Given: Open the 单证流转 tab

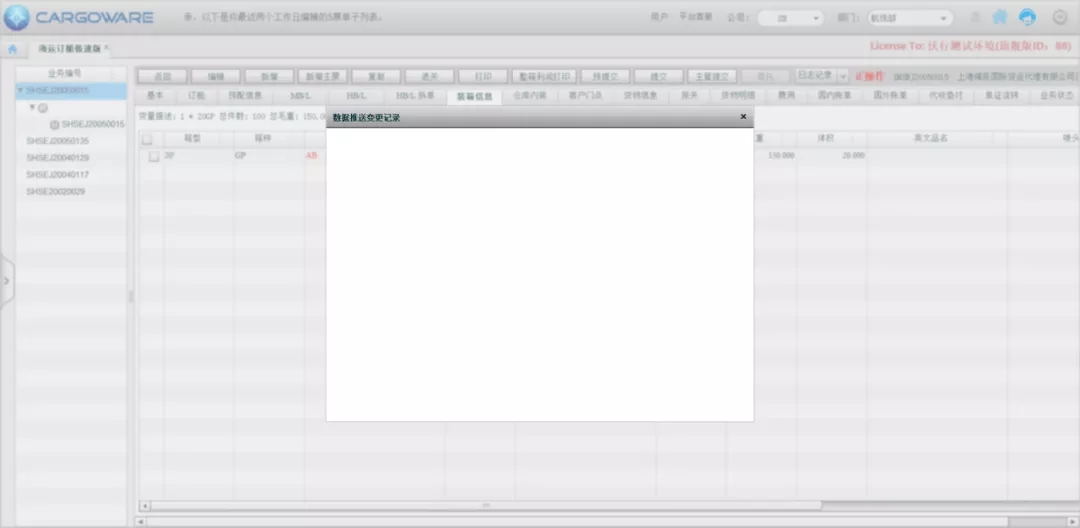Looking at the screenshot, I should 1001,96.
